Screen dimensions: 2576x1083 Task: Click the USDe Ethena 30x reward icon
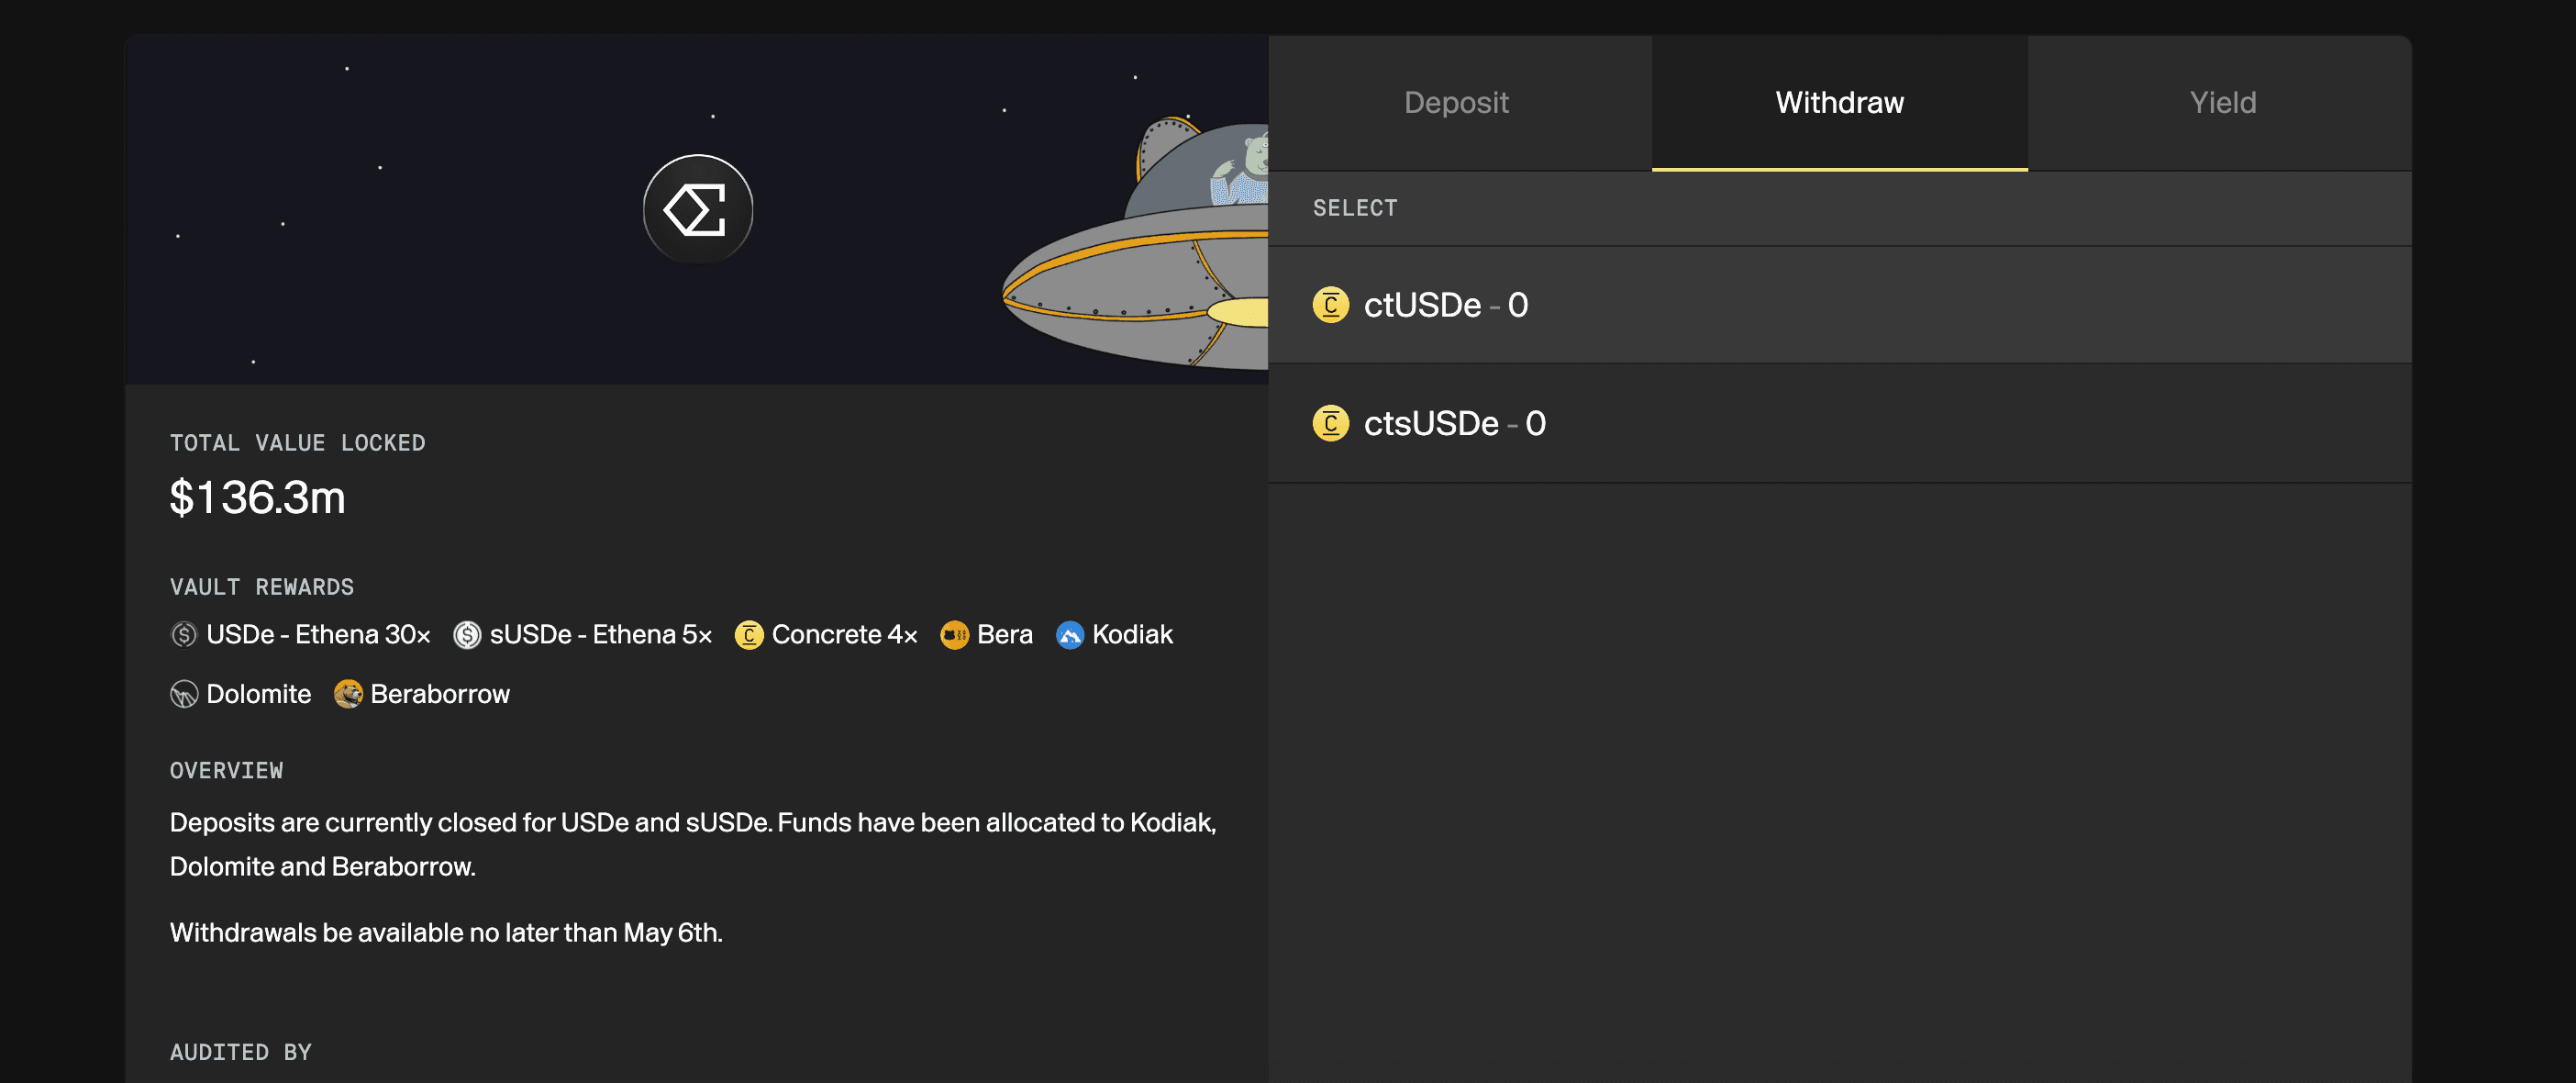point(184,635)
